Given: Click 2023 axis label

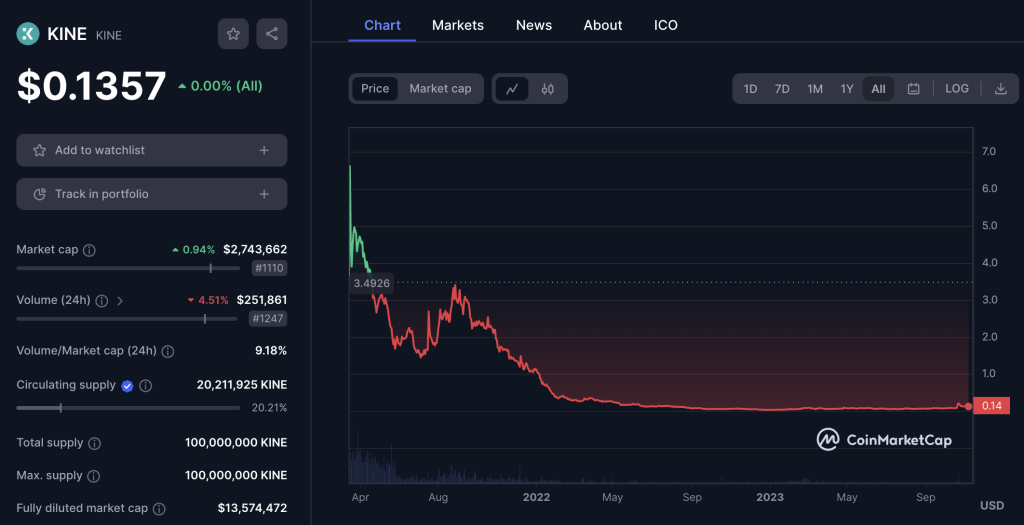Looking at the screenshot, I should coord(769,498).
